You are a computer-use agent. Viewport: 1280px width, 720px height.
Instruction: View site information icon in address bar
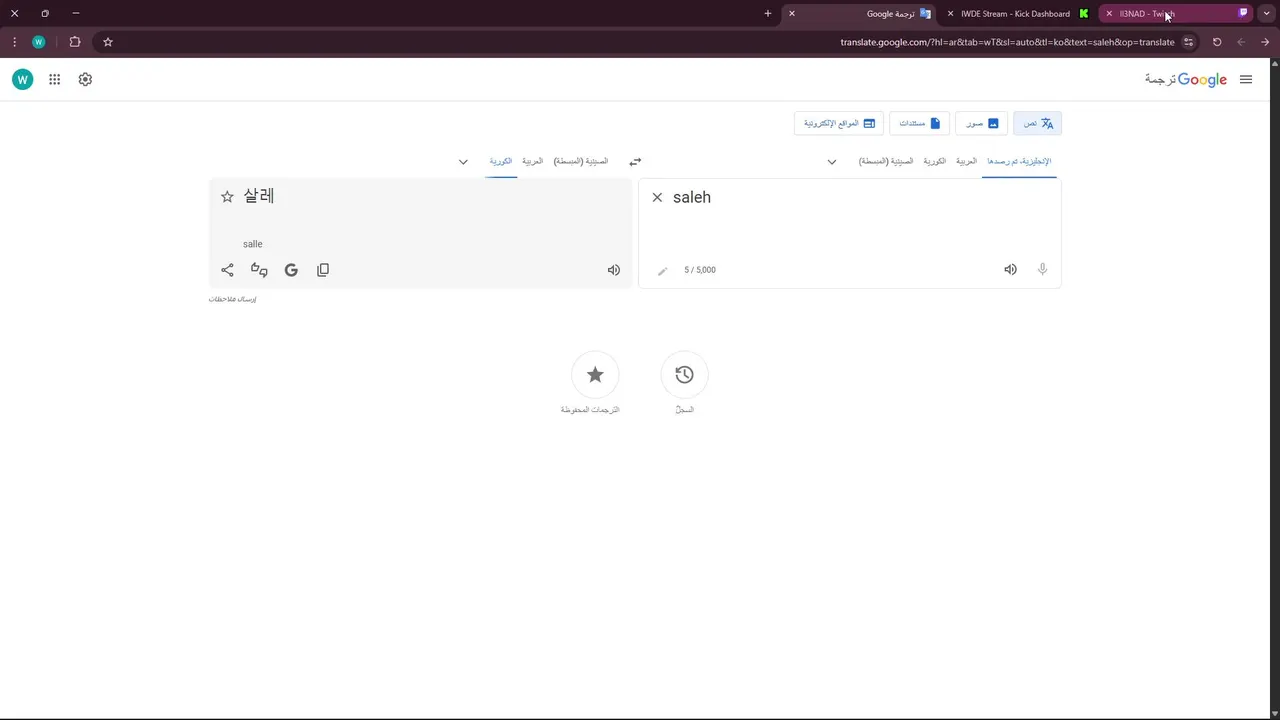coord(1188,42)
